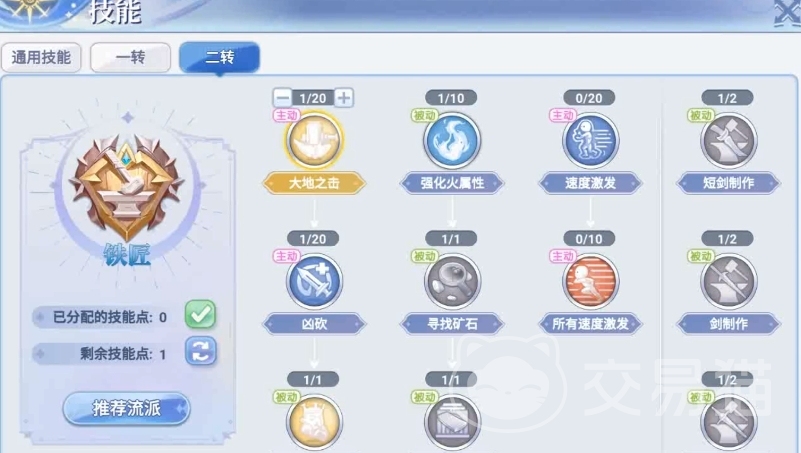Open the 短剑制作 anvil skill icon
Screen dimensions: 801x453
728,140
